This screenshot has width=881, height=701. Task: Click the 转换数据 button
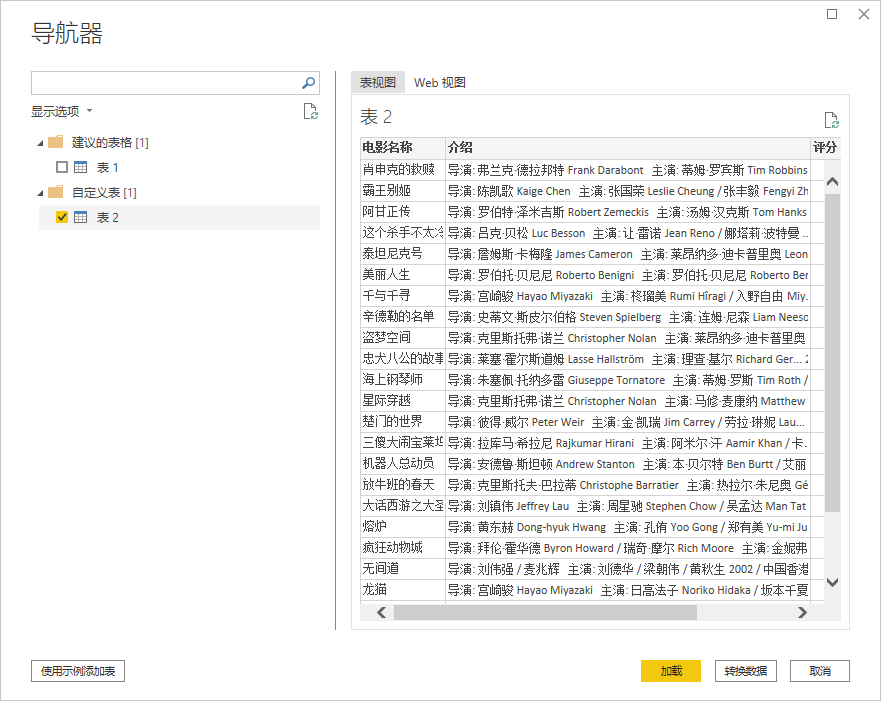click(745, 671)
